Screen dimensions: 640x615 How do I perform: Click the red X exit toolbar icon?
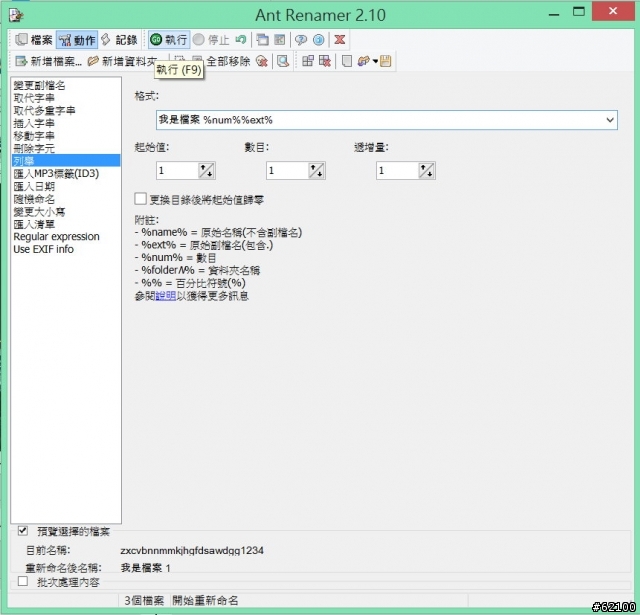[x=340, y=40]
